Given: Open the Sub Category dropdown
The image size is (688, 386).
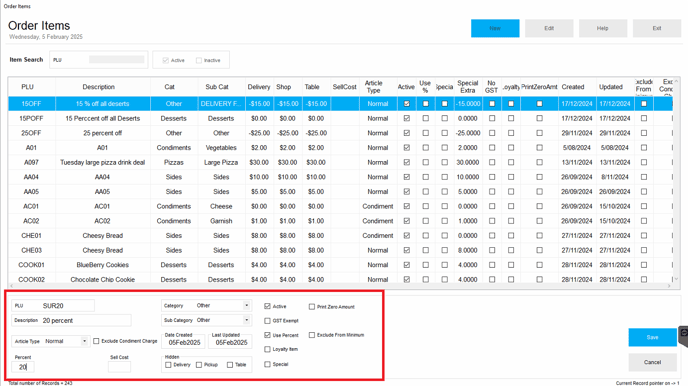Looking at the screenshot, I should (247, 320).
